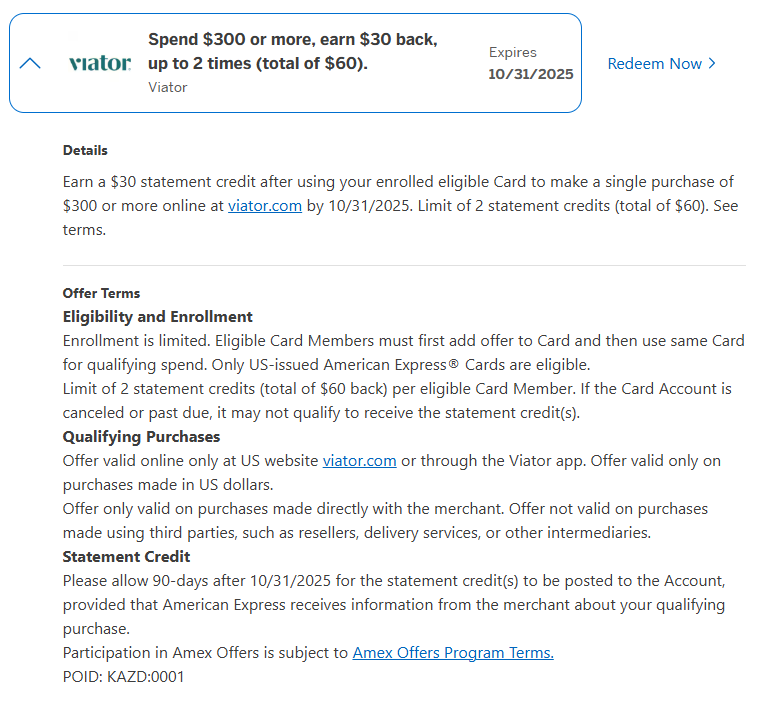Click the expiration date 10/31/2025 in card
This screenshot has height=709, width=759.
530,74
